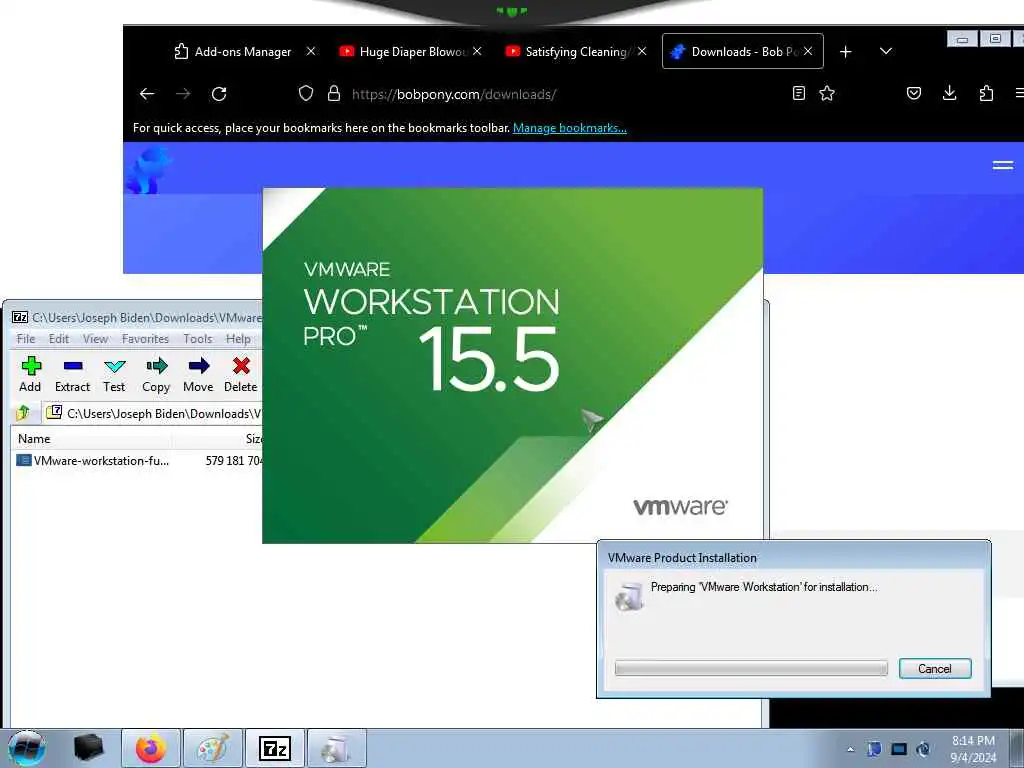Screen dimensions: 1024x768
Task: Close the Add-ons Manager tab
Action: tap(311, 51)
